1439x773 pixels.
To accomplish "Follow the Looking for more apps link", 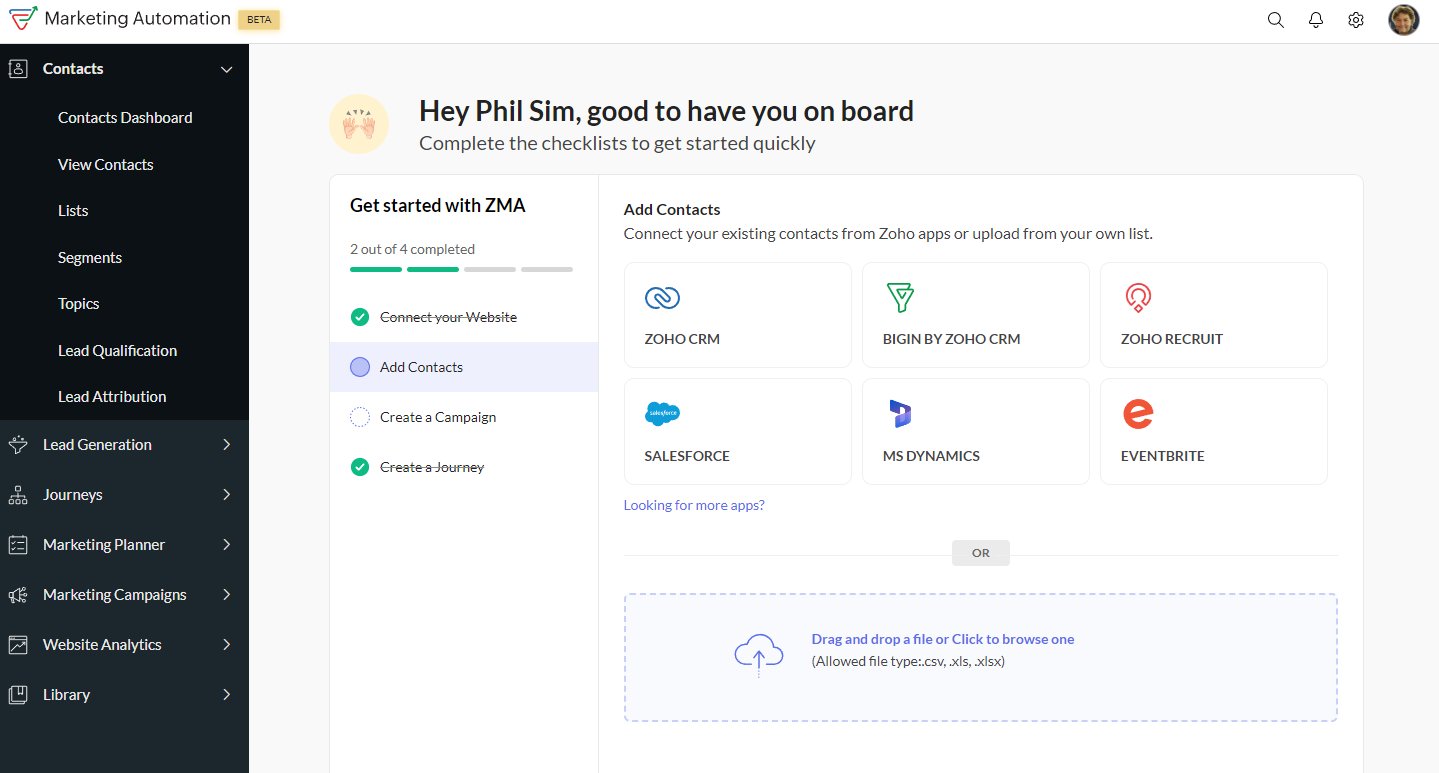I will [694, 505].
